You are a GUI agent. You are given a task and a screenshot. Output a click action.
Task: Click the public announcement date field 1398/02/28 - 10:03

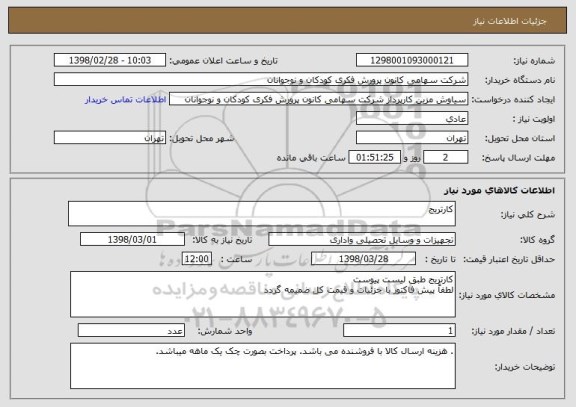click(x=110, y=60)
